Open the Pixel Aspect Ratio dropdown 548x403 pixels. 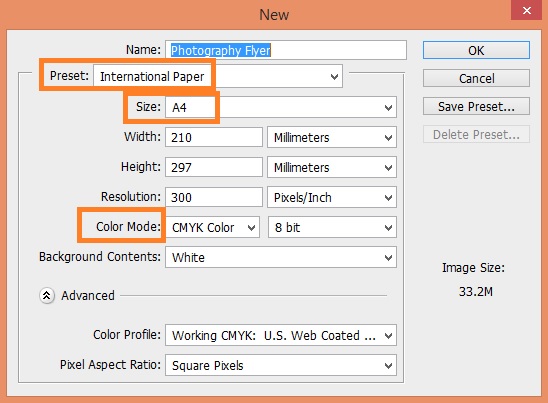click(281, 366)
